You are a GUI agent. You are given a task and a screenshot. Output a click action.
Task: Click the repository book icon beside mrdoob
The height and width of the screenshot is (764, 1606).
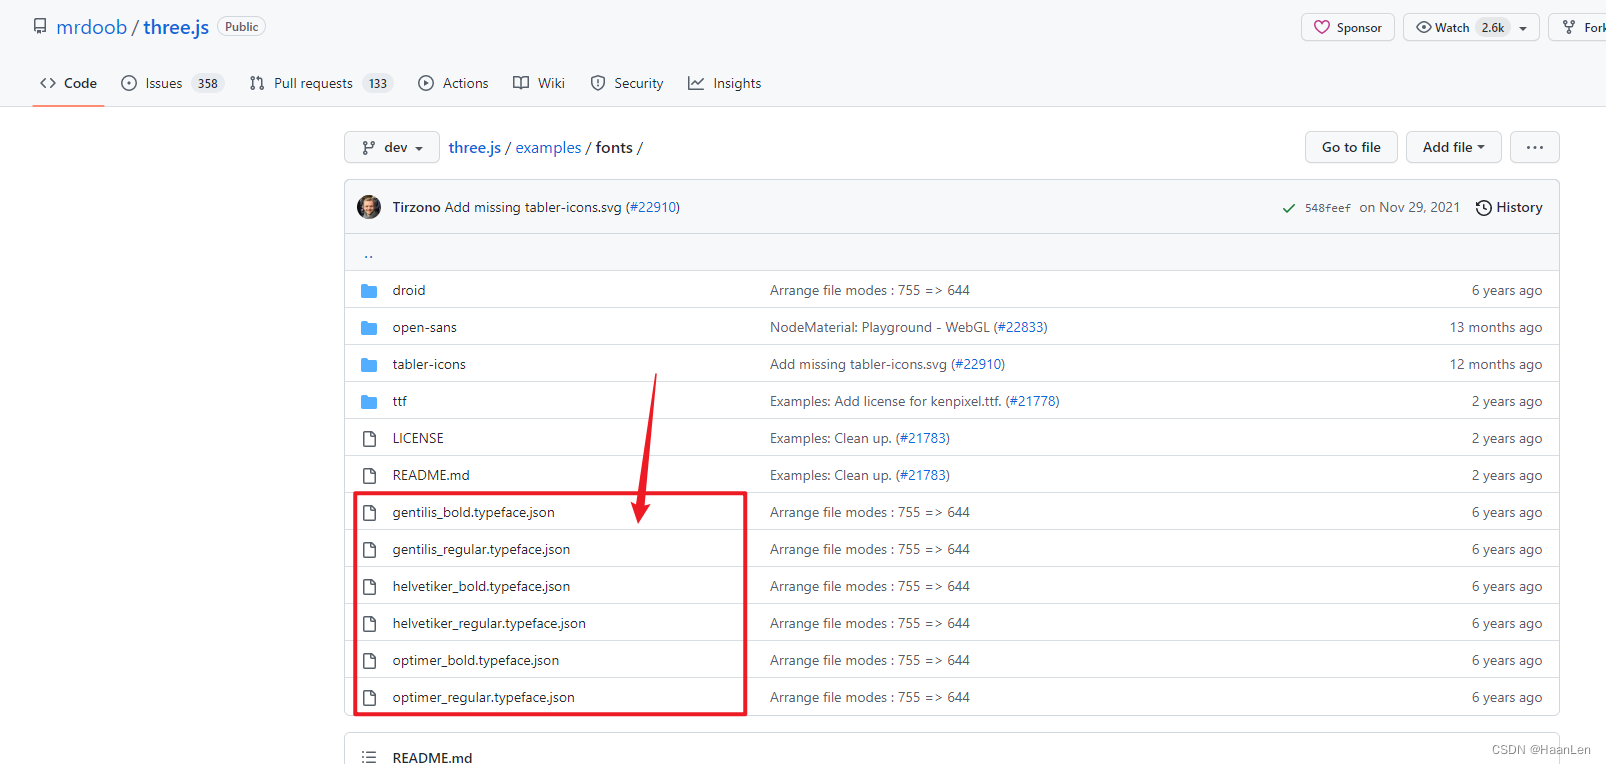click(x=40, y=26)
